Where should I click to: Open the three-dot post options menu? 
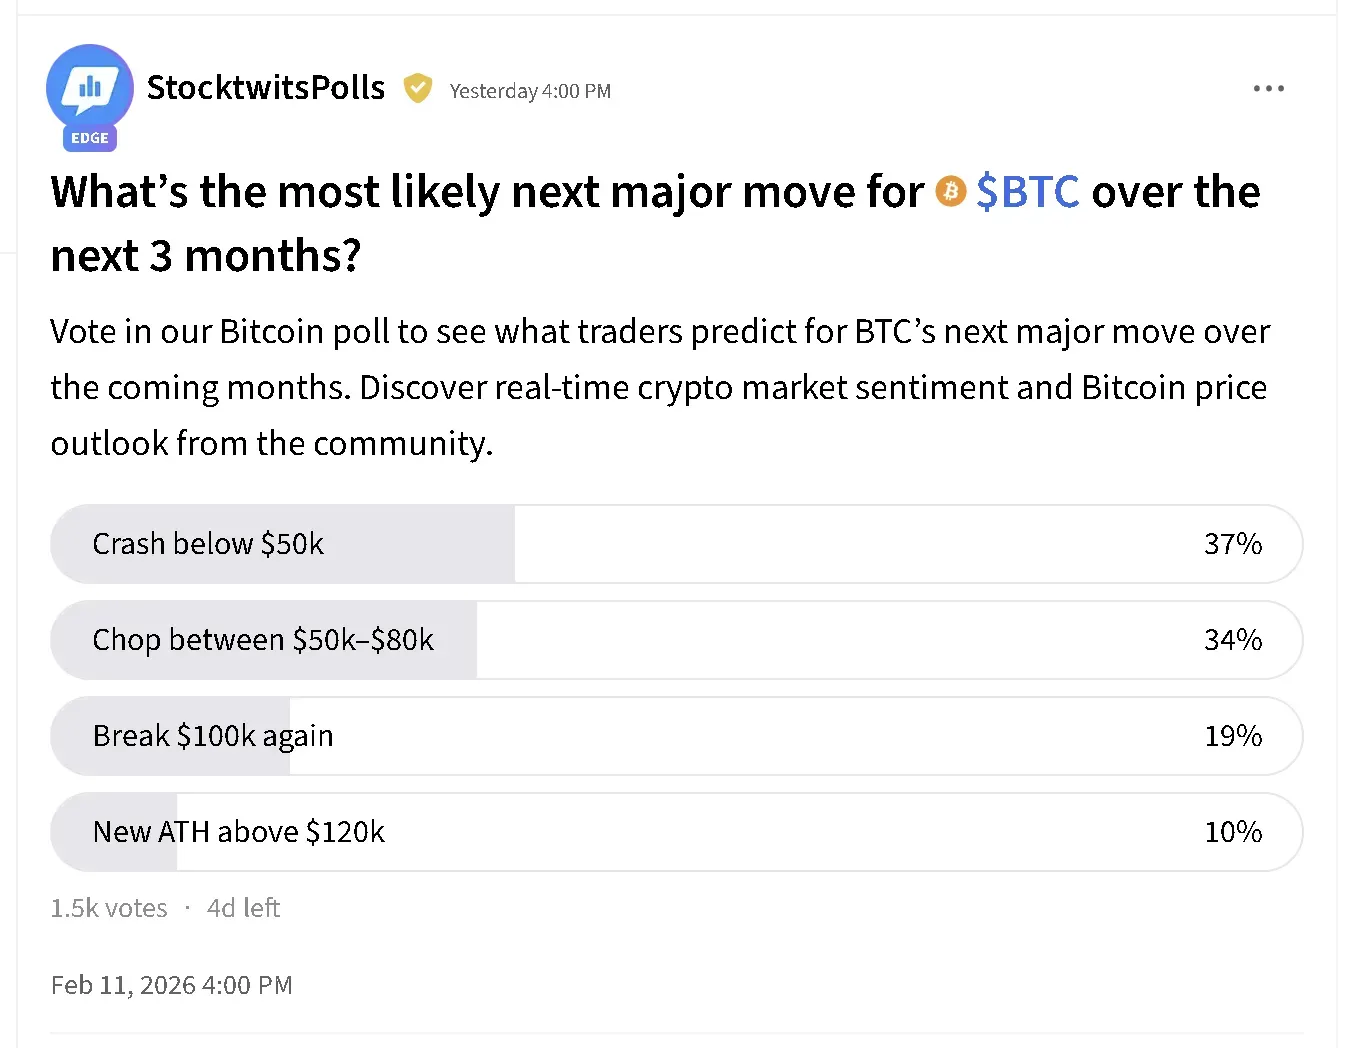(1268, 89)
